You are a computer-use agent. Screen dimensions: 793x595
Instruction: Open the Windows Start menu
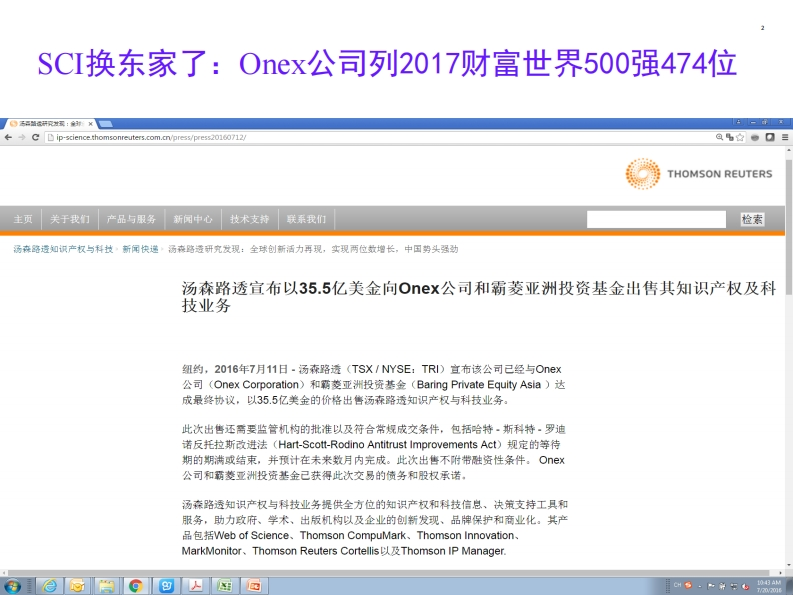click(12, 586)
